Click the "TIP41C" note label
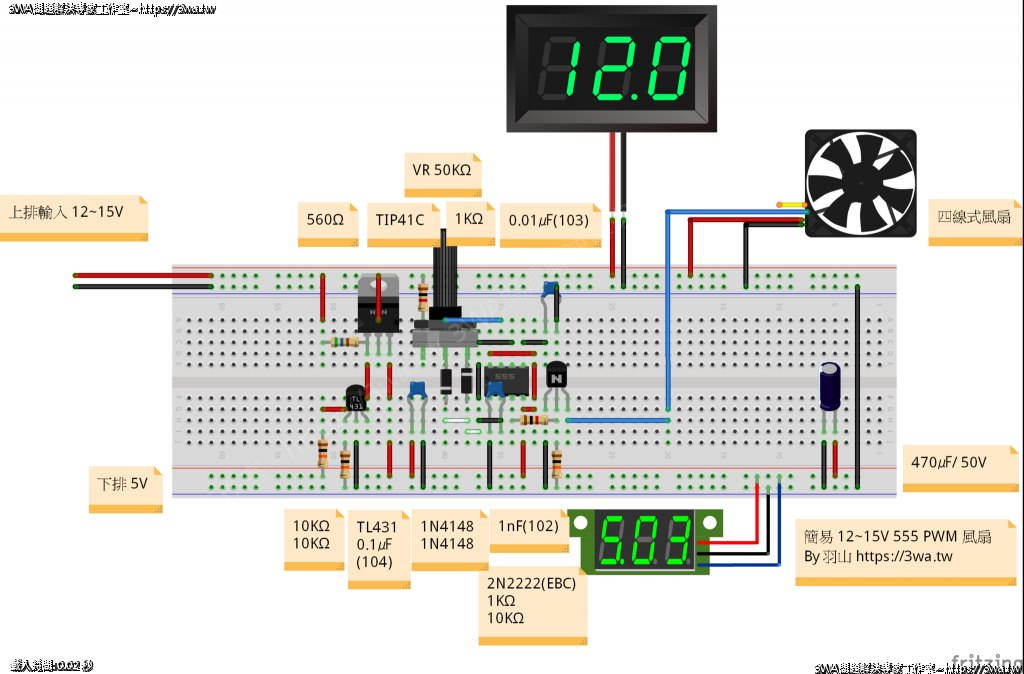 coord(401,221)
